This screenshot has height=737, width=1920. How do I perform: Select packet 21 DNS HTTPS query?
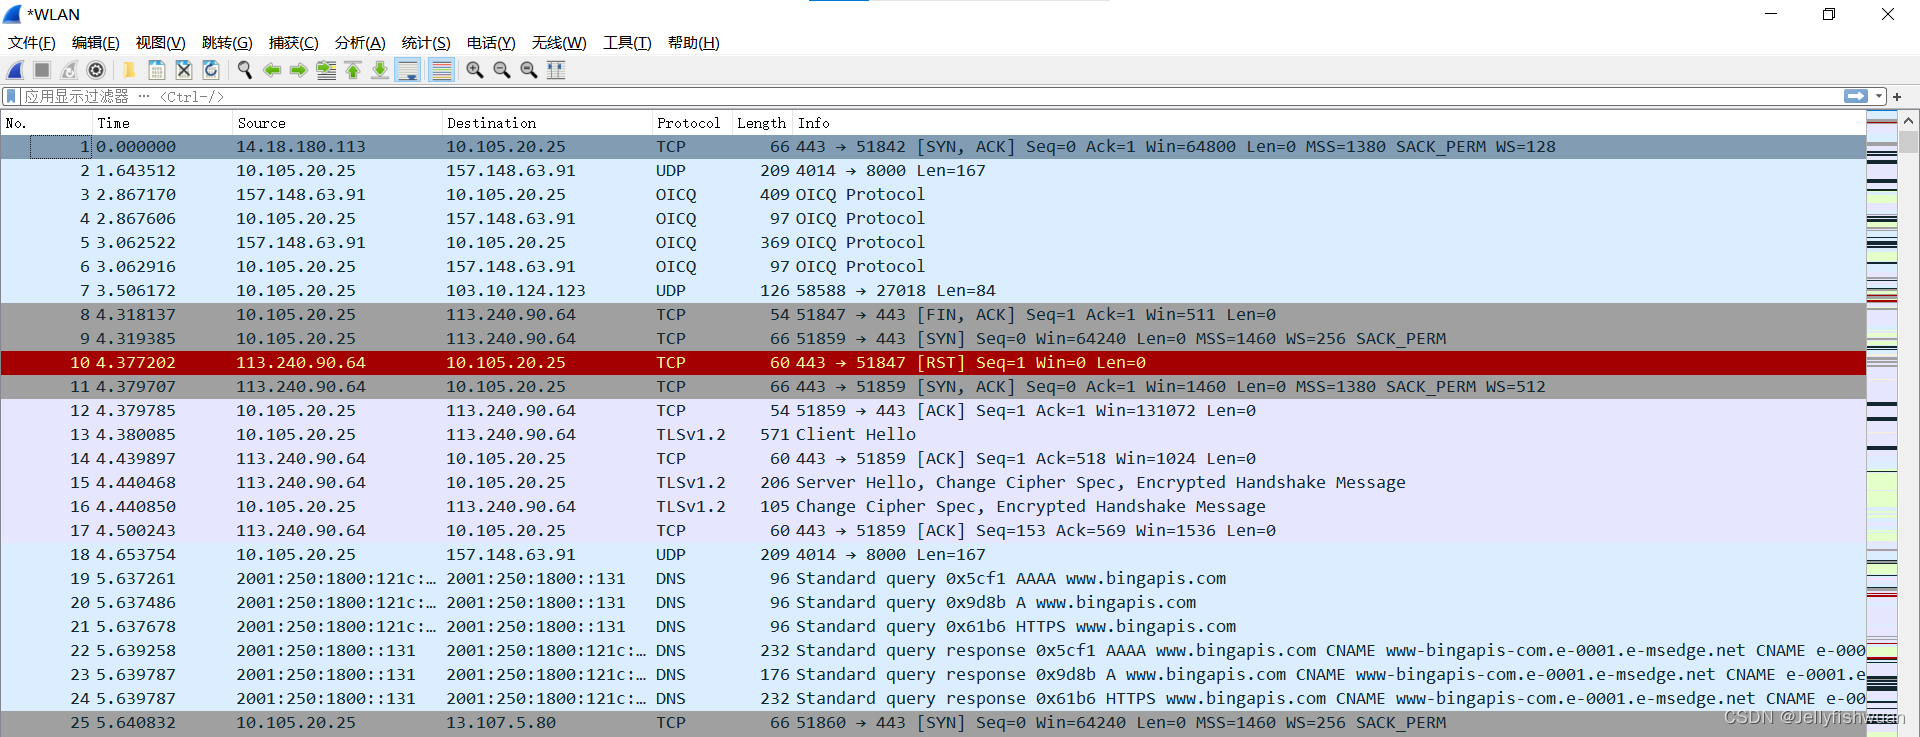point(933,627)
